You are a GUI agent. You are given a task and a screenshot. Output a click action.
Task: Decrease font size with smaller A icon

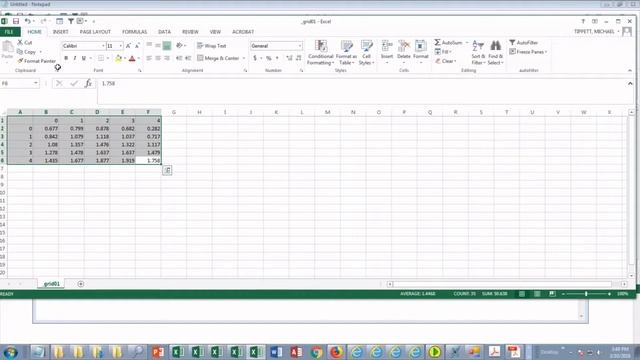tap(137, 46)
